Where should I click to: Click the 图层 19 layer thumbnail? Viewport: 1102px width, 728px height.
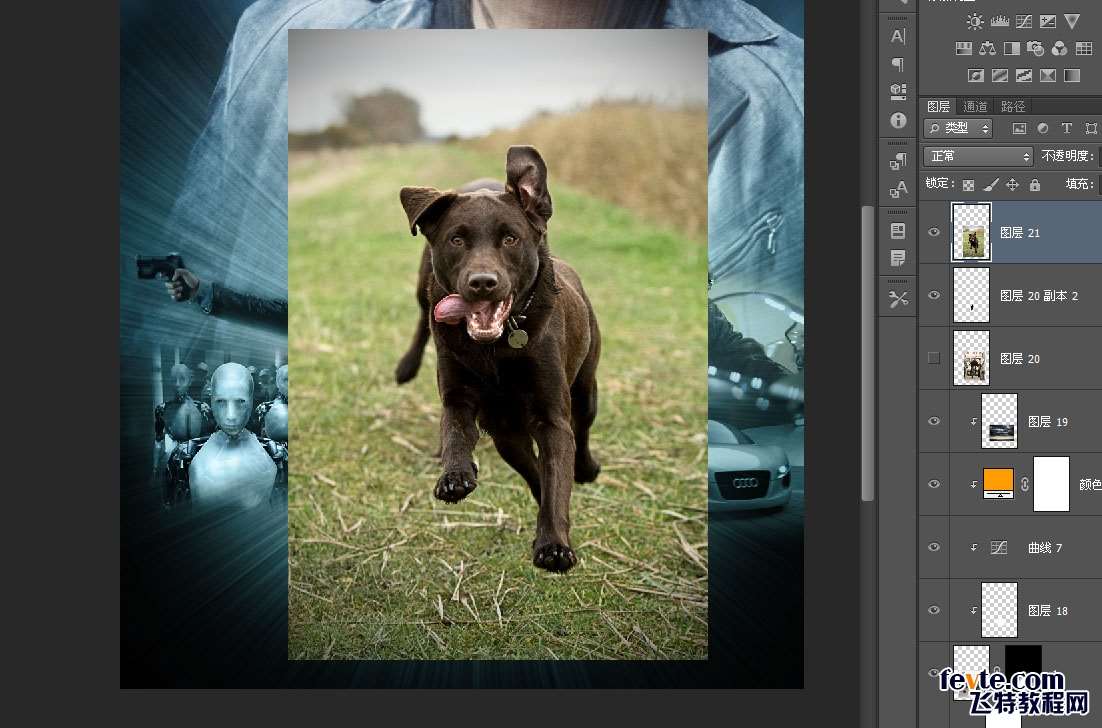999,421
